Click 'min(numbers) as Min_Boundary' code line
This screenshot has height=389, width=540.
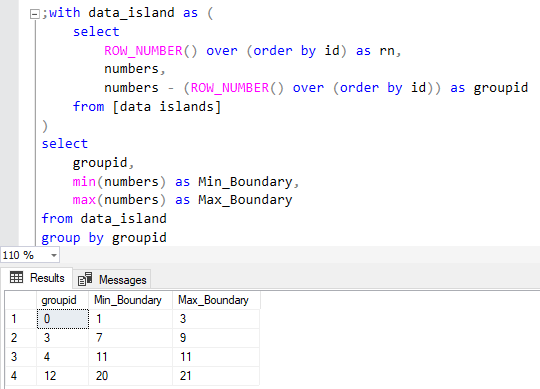[x=186, y=181]
